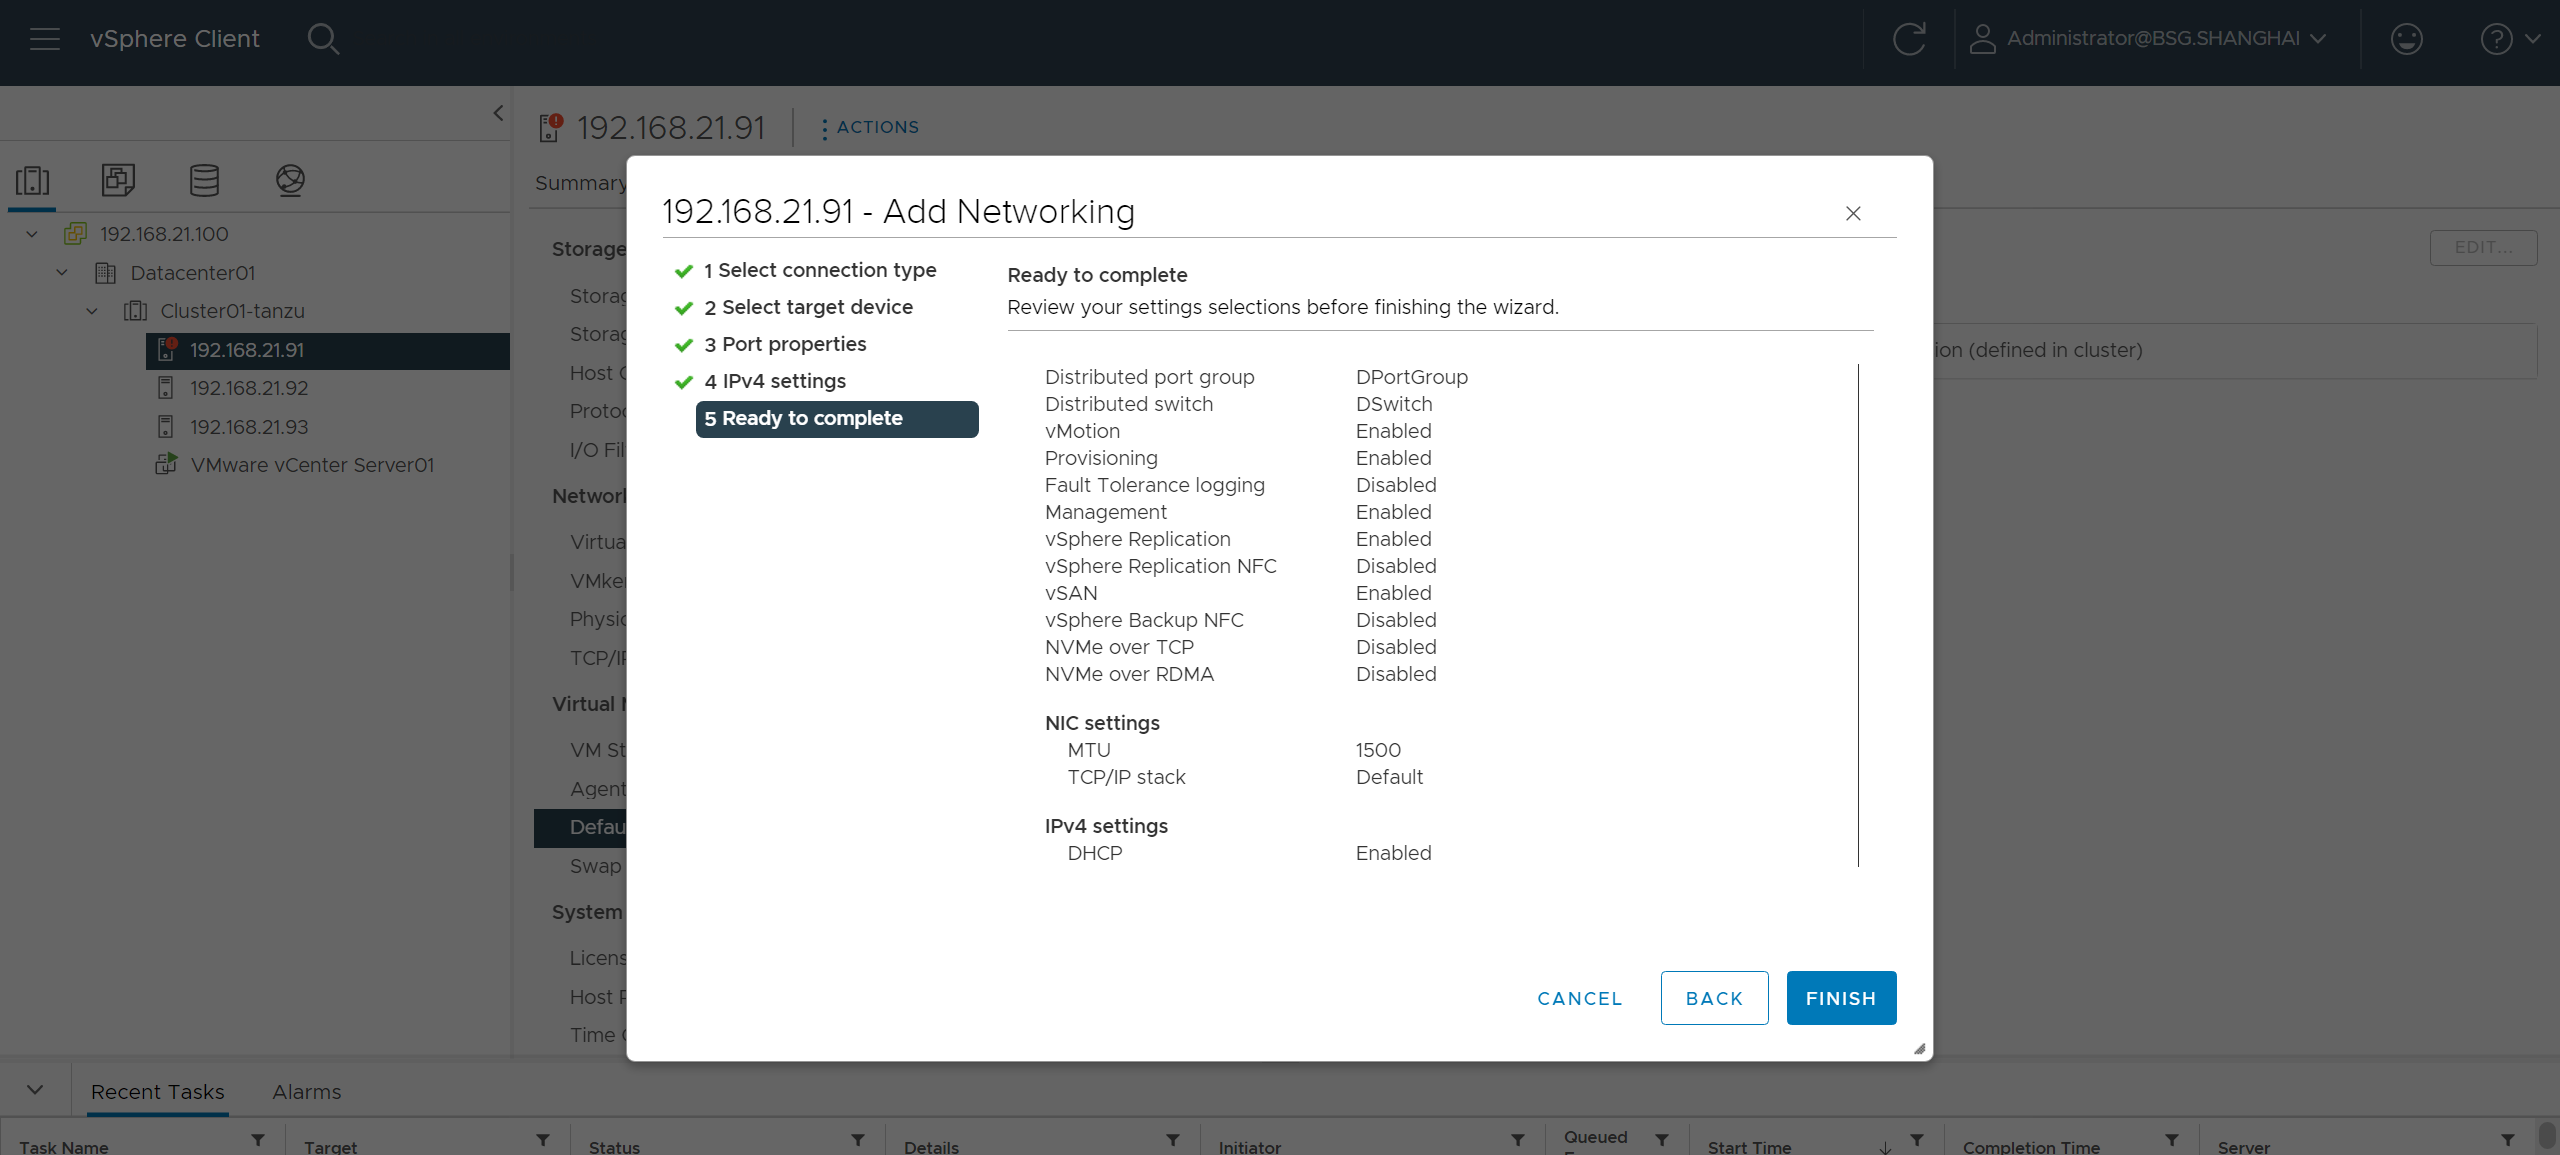Open the Networking inventory view icon

[x=290, y=181]
